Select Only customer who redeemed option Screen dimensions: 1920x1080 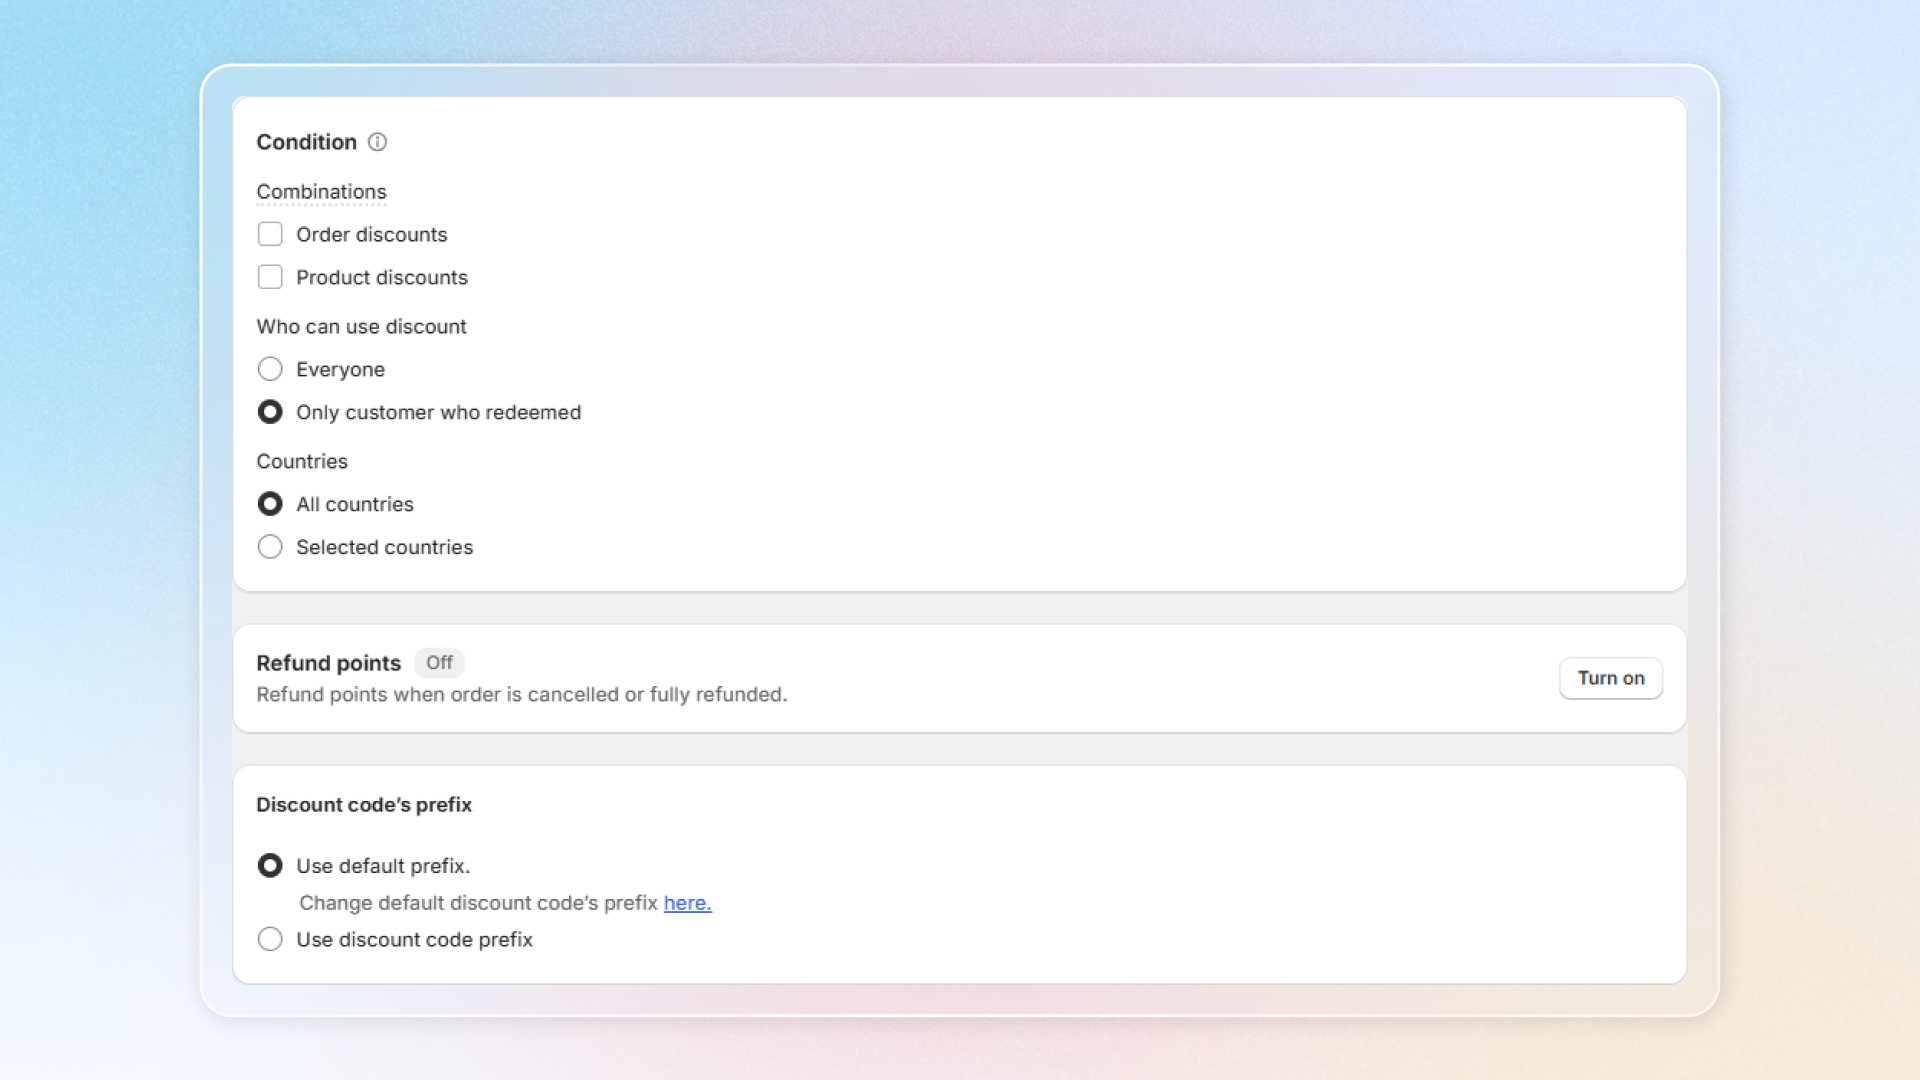point(270,412)
